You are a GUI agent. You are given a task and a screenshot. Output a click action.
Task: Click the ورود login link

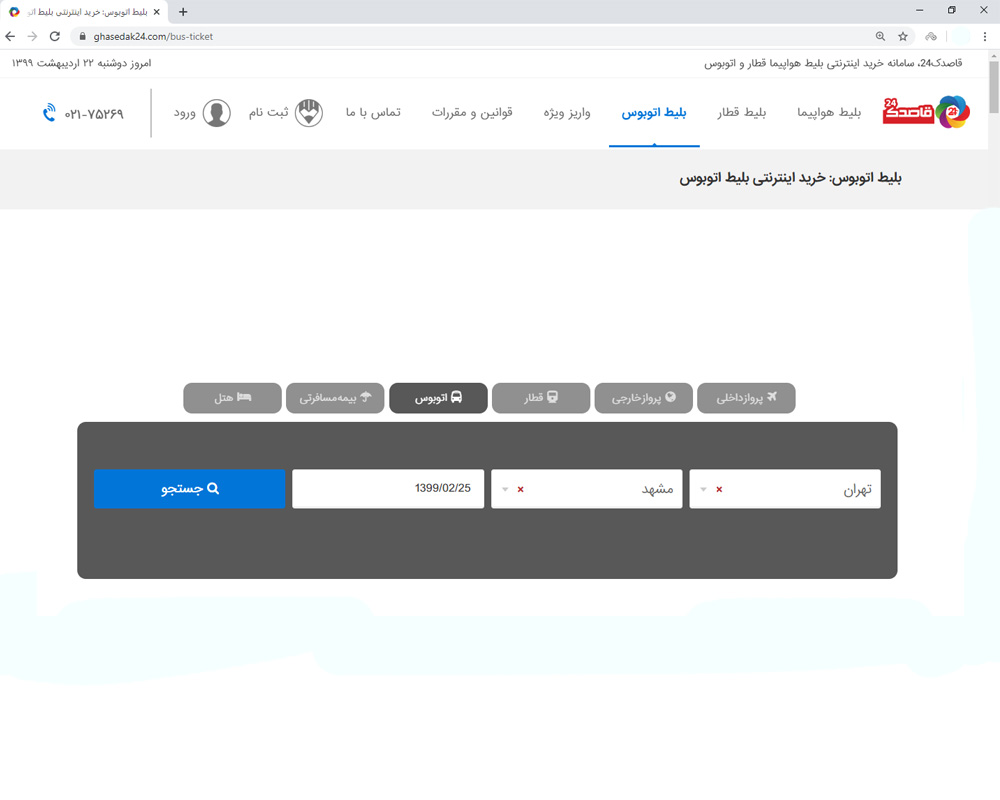pyautogui.click(x=185, y=114)
